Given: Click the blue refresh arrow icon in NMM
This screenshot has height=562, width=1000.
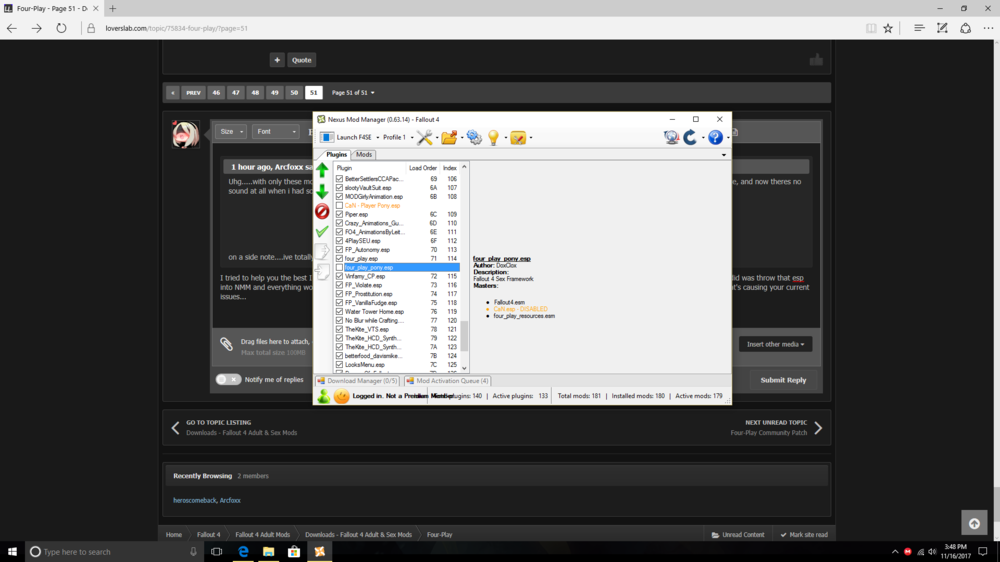Looking at the screenshot, I should pyautogui.click(x=690, y=137).
